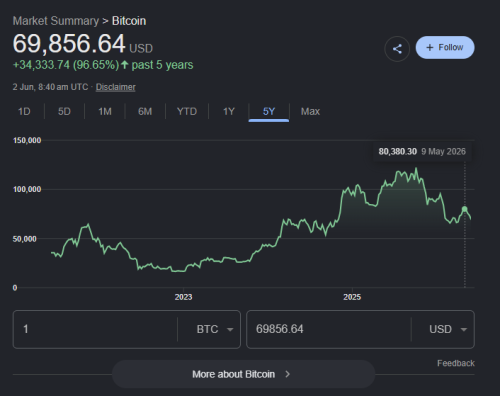Click Market Summary breadcrumb link
The width and height of the screenshot is (500, 396).
tap(56, 21)
